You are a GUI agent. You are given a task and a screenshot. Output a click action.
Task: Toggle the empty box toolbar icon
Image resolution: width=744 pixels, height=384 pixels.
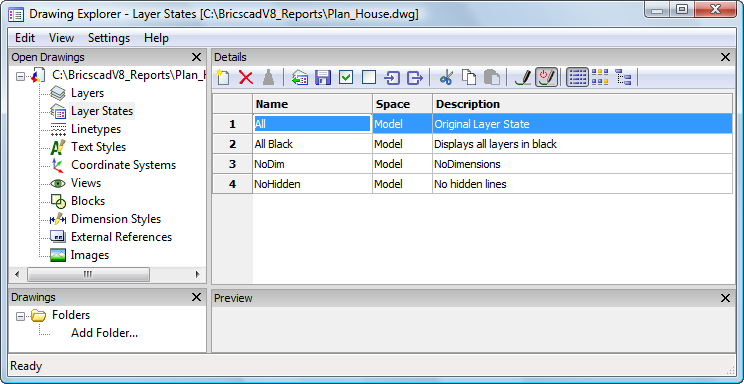click(x=369, y=77)
